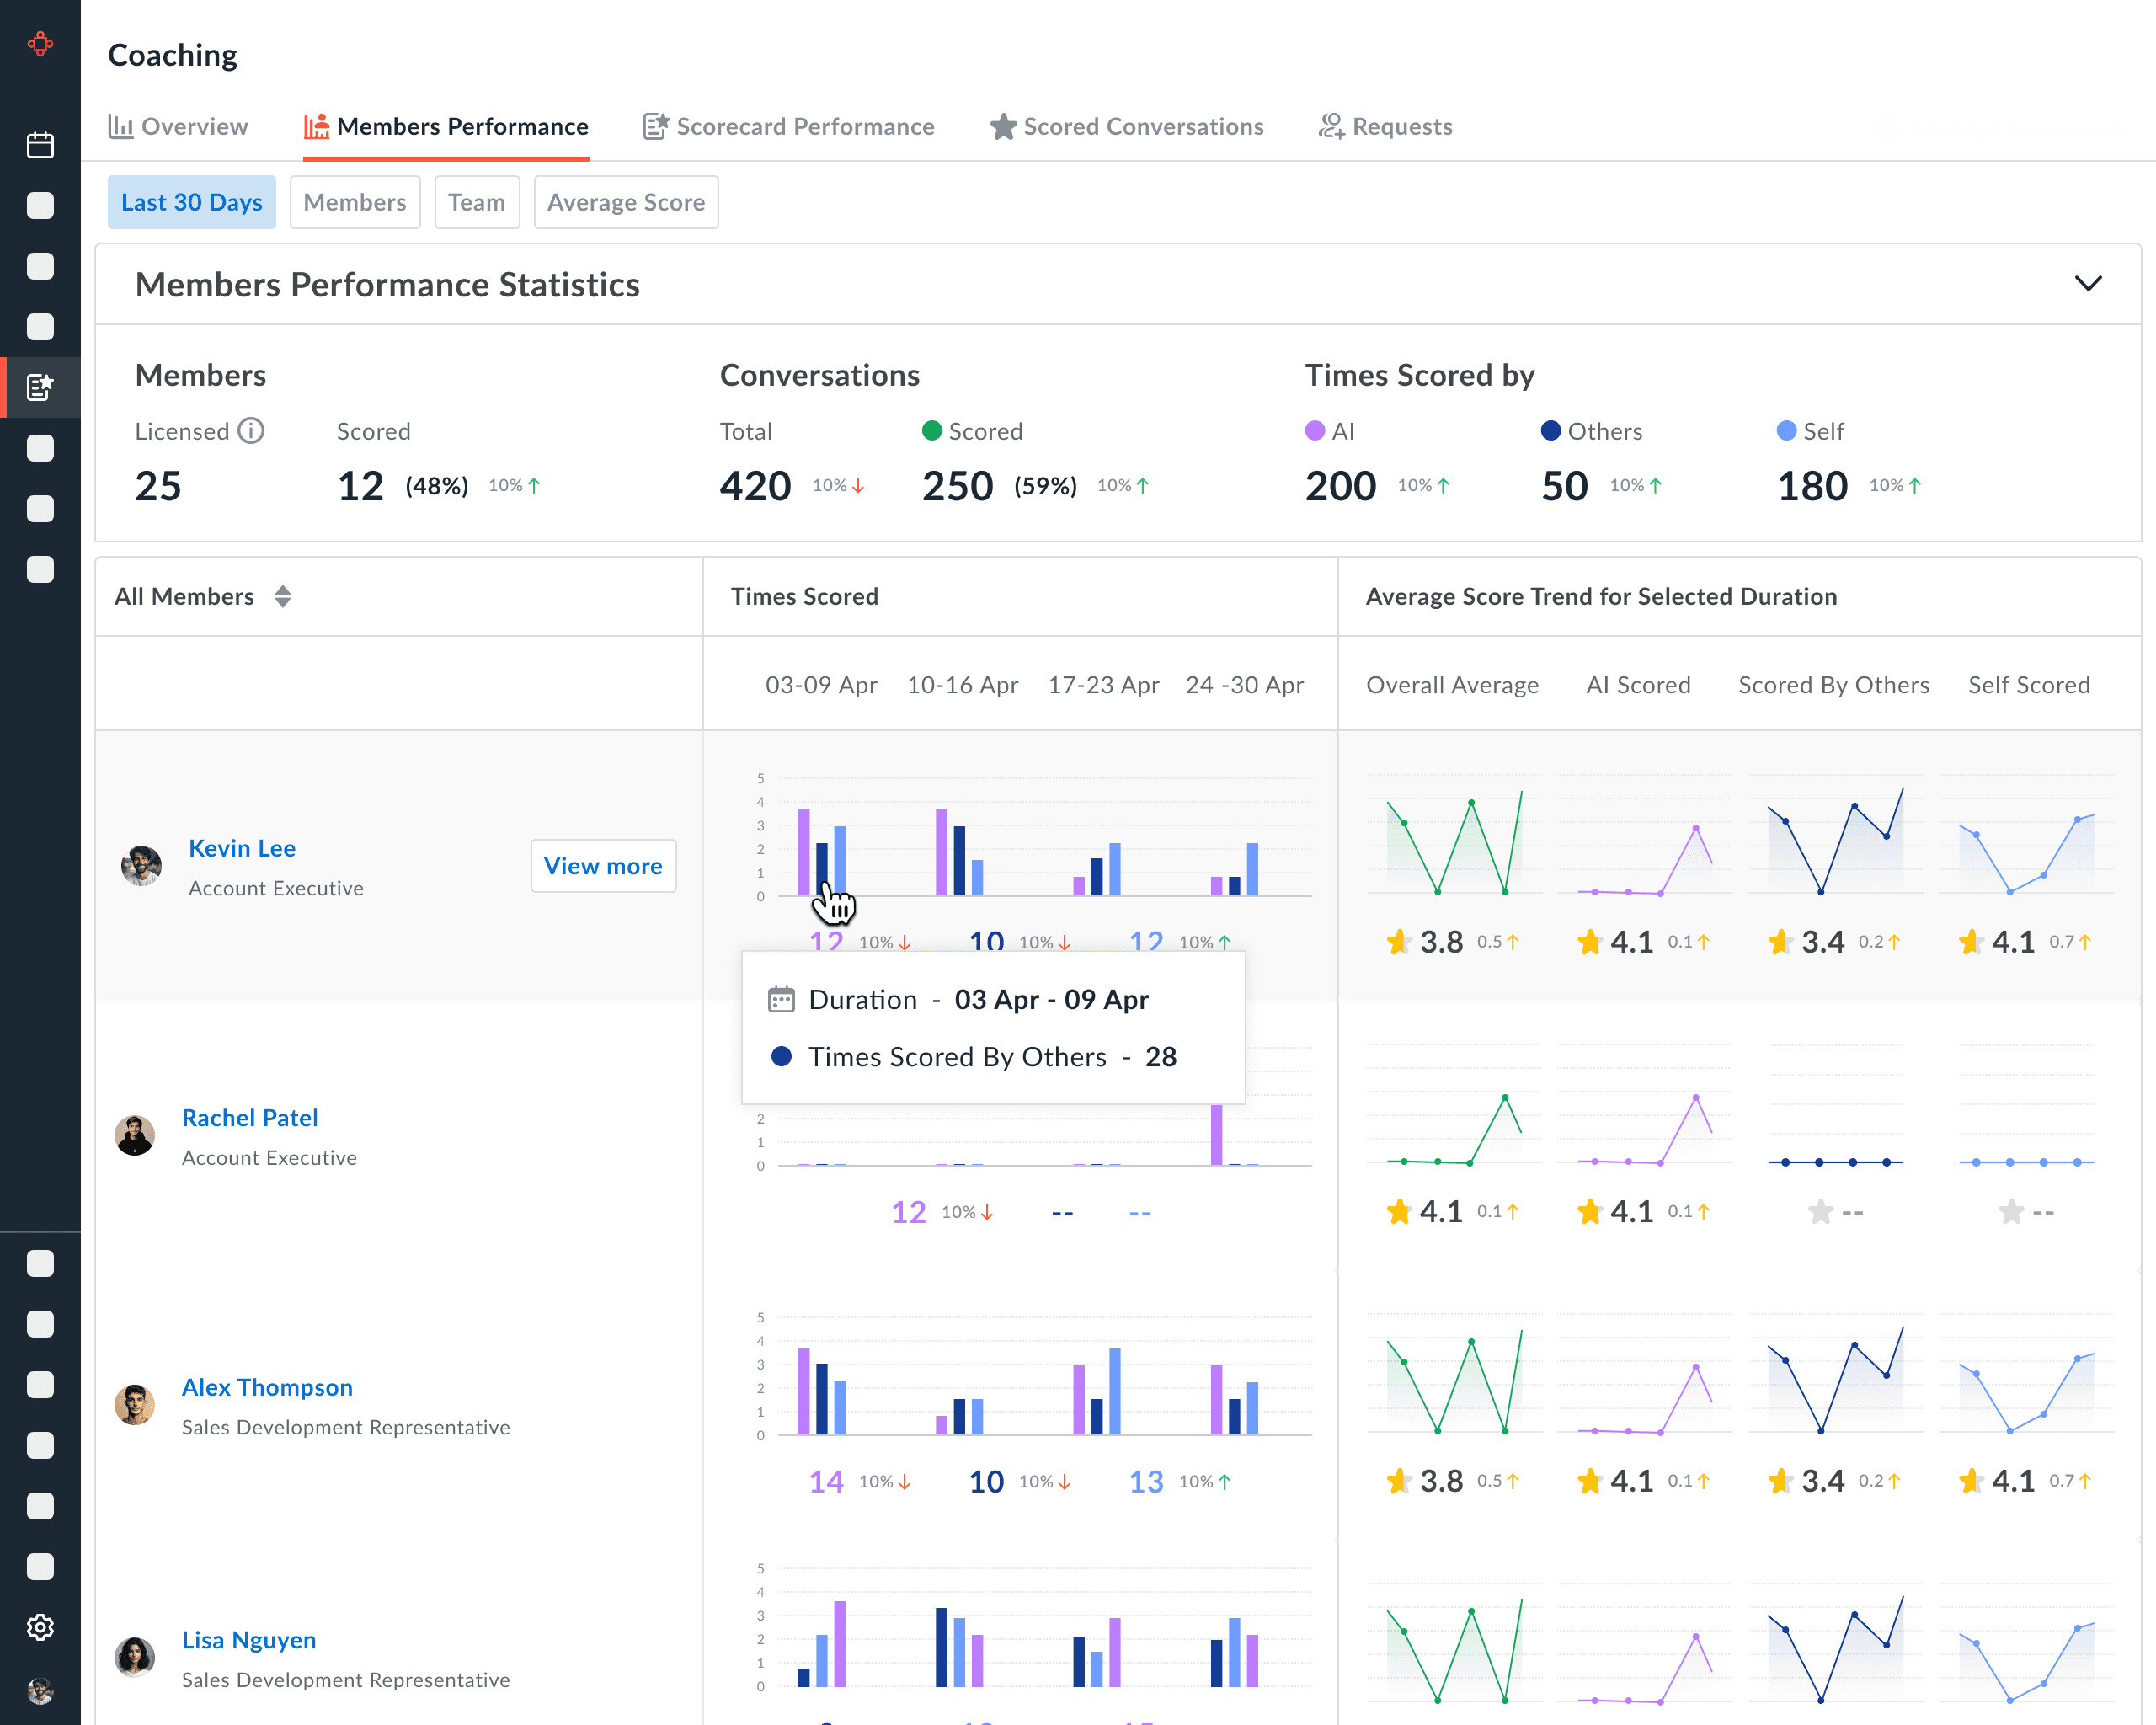Collapse Members Performance Statistics panel
The width and height of the screenshot is (2156, 1725).
[x=2087, y=284]
